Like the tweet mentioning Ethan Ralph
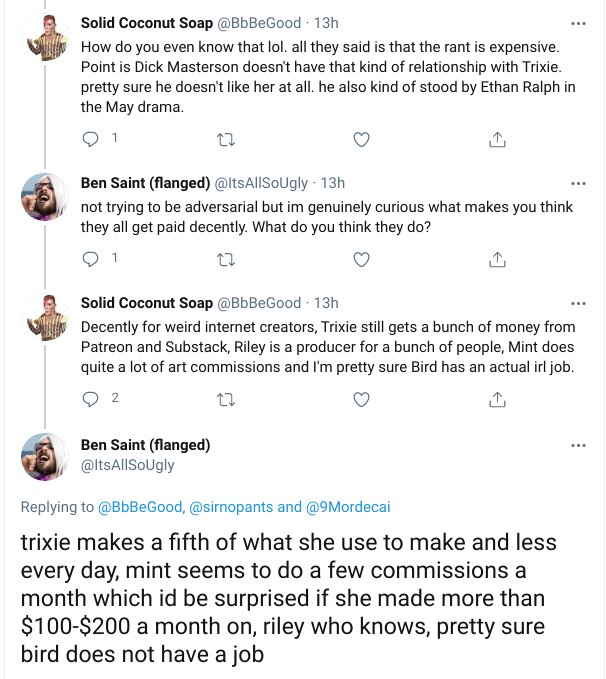606x679 pixels. click(361, 139)
